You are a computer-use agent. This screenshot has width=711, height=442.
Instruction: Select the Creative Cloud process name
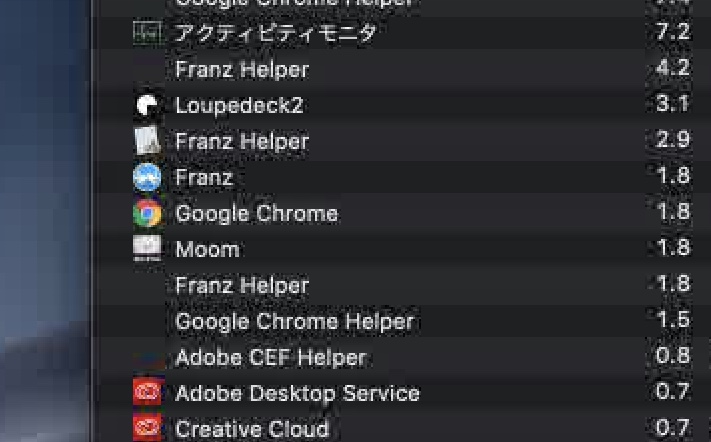[252, 429]
